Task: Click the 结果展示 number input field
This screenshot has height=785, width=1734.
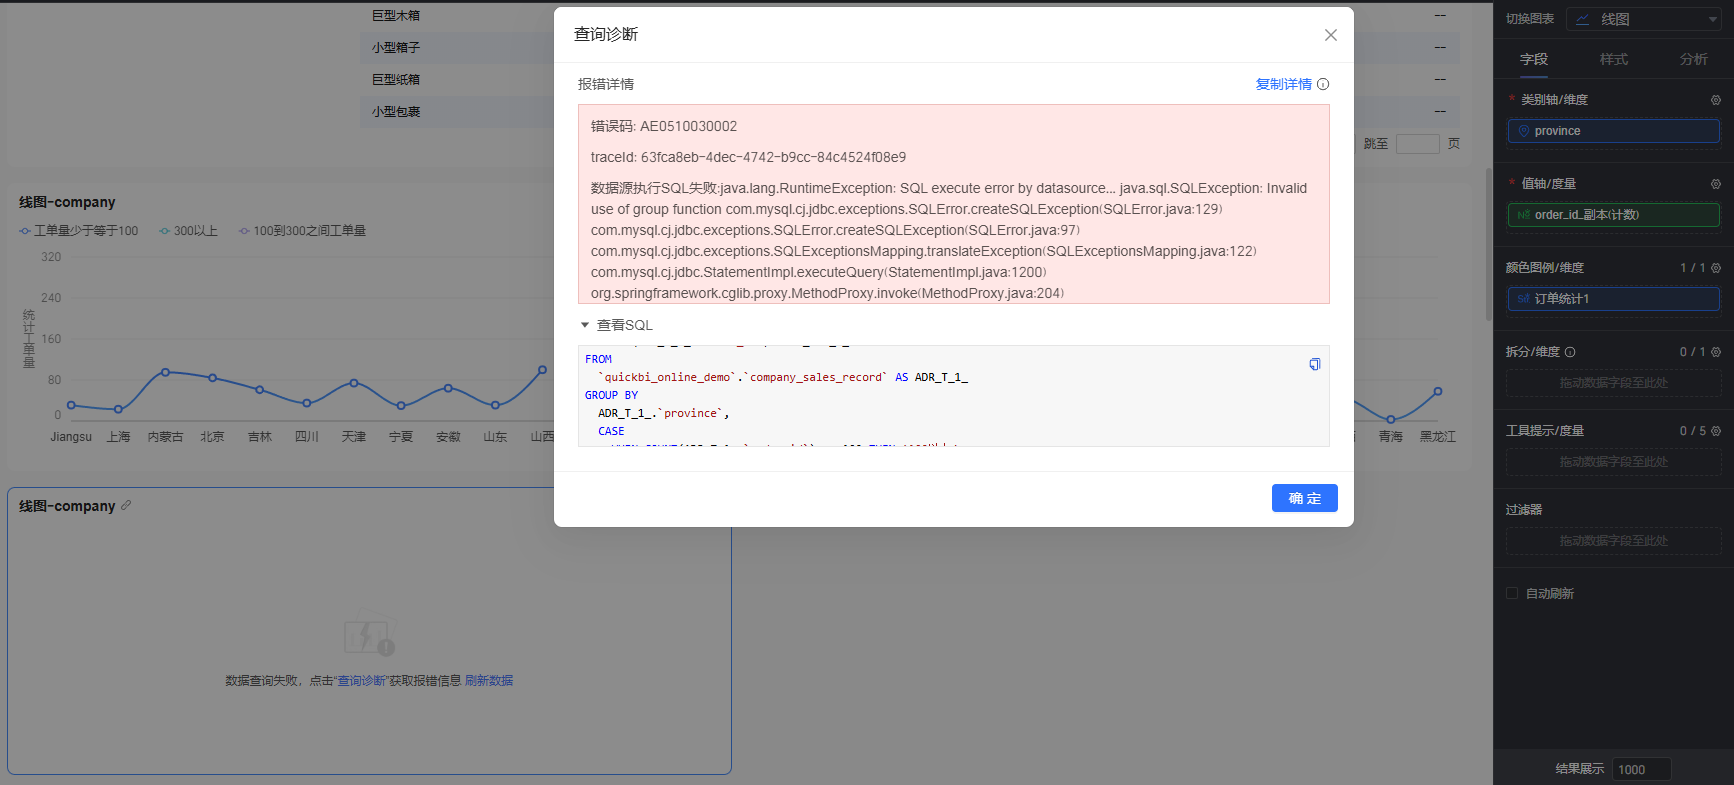Action: tap(1641, 769)
